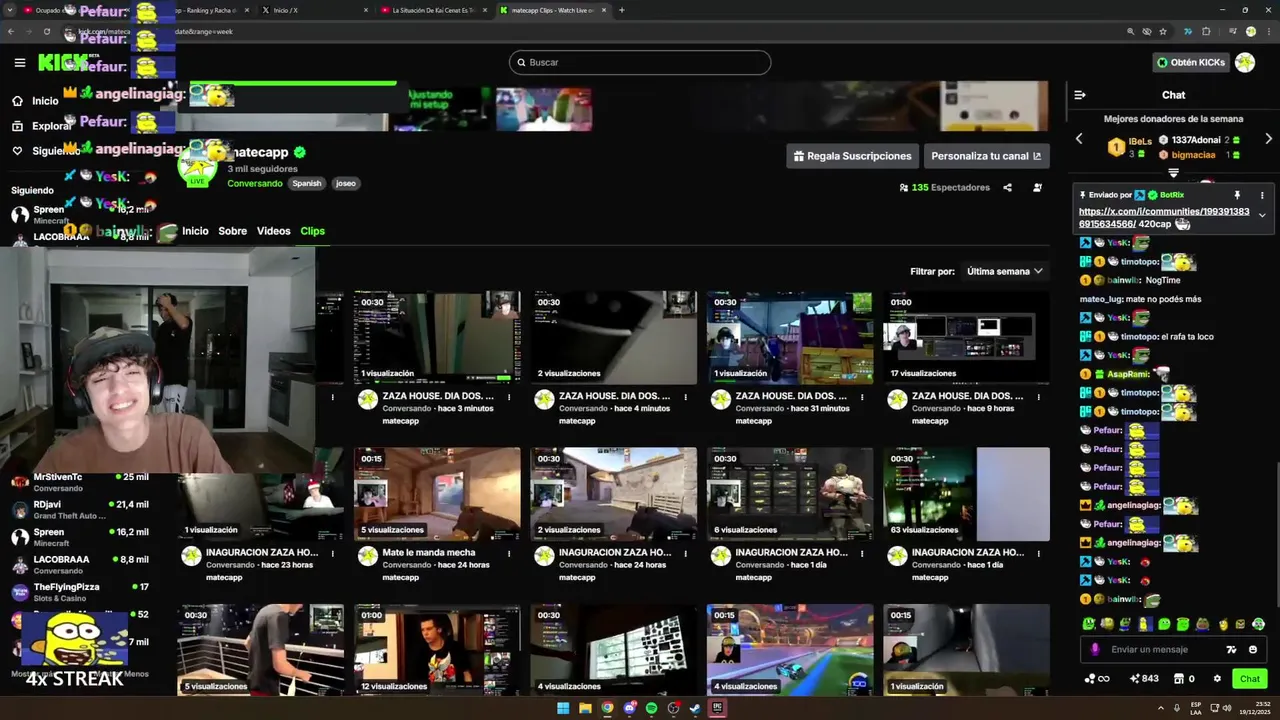This screenshot has height=720, width=1280.
Task: Send message with green Chat button
Action: pyautogui.click(x=1250, y=679)
